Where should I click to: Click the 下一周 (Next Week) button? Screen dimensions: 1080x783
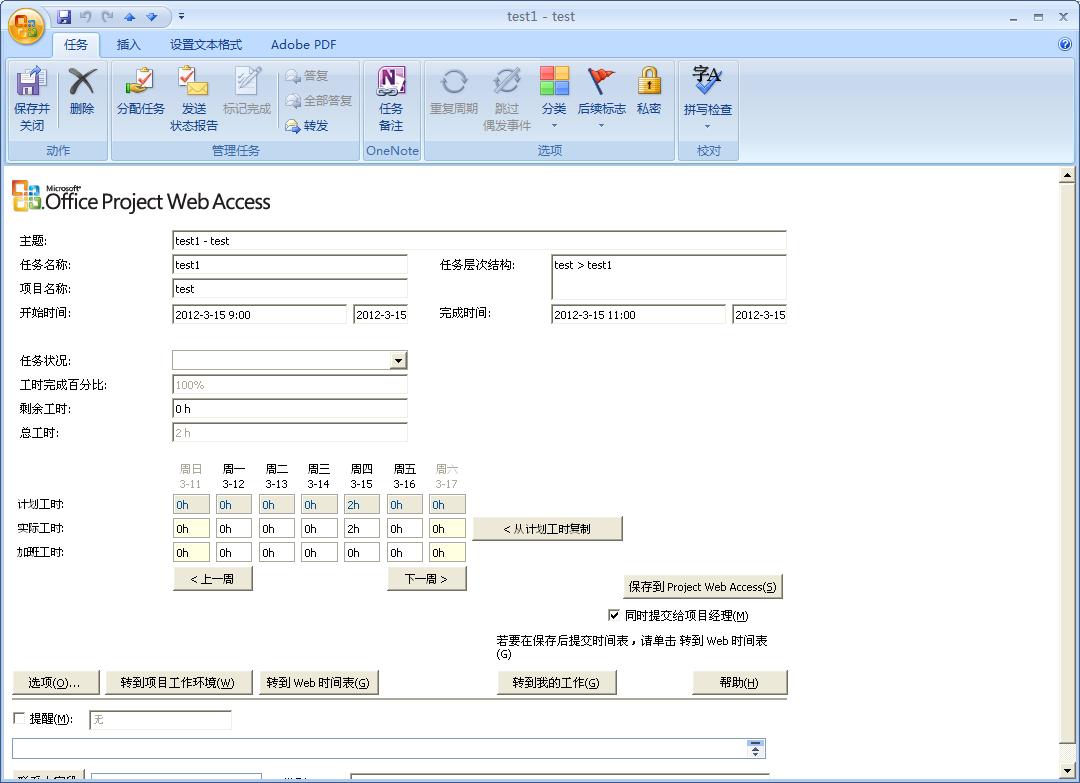coord(426,579)
